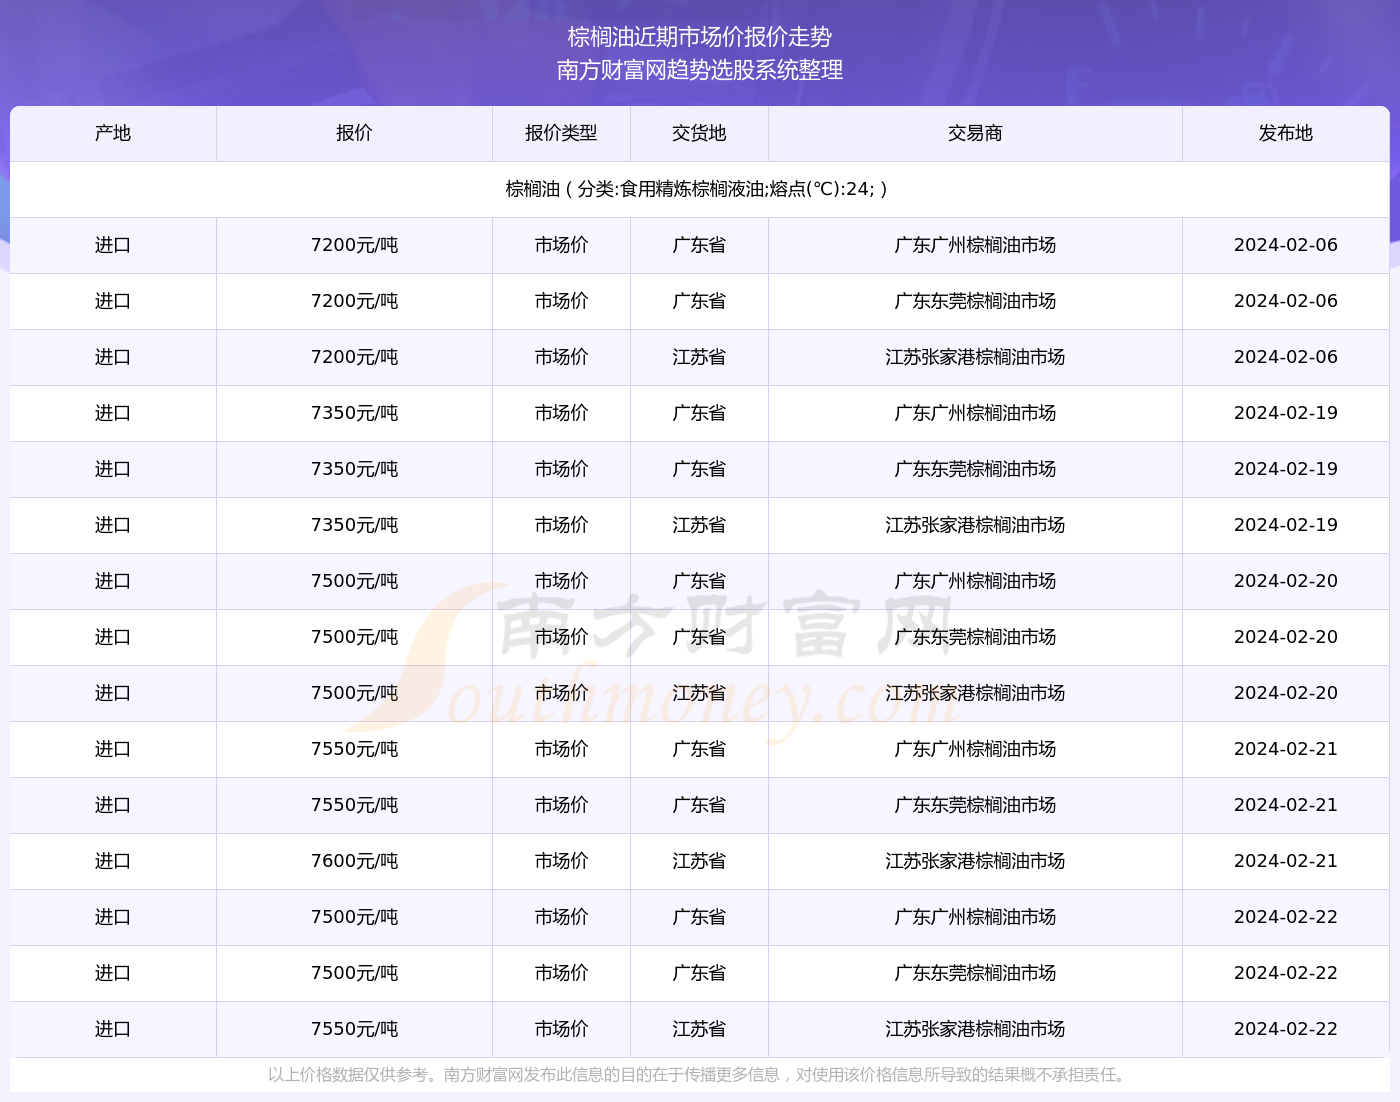Select subtitle 南方财富网趋势选股系统整理
The image size is (1400, 1102).
click(700, 70)
